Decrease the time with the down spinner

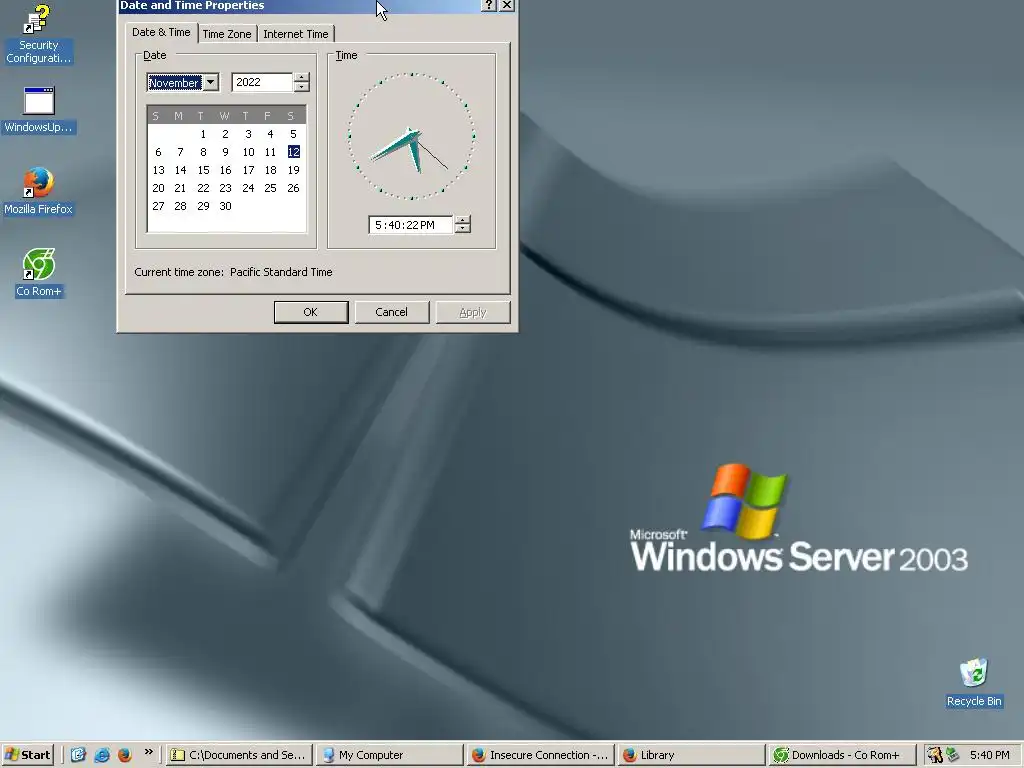click(x=462, y=229)
